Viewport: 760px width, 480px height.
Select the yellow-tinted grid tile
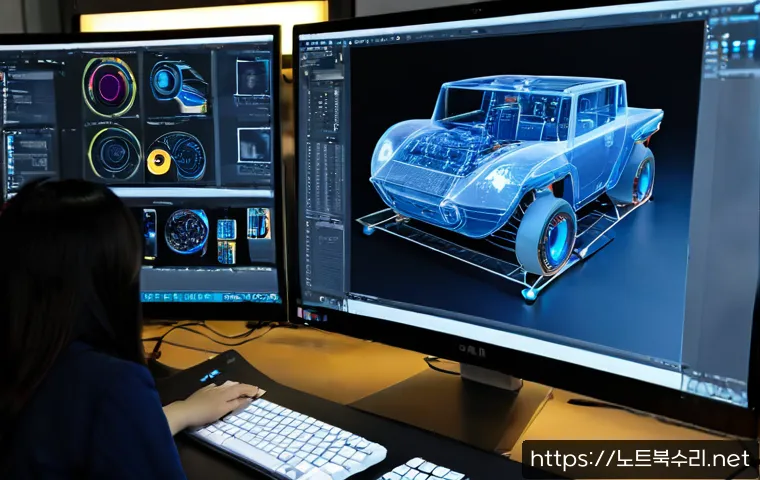226,253
